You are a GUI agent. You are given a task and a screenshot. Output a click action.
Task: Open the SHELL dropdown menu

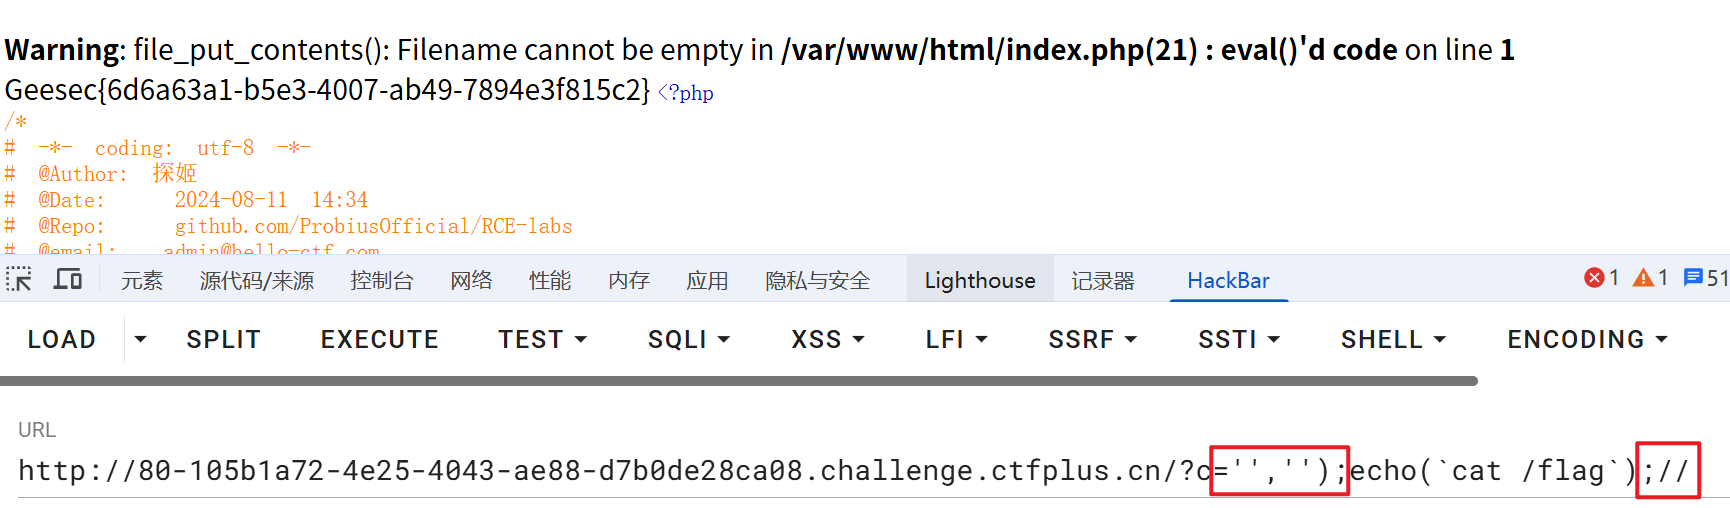(x=1394, y=339)
